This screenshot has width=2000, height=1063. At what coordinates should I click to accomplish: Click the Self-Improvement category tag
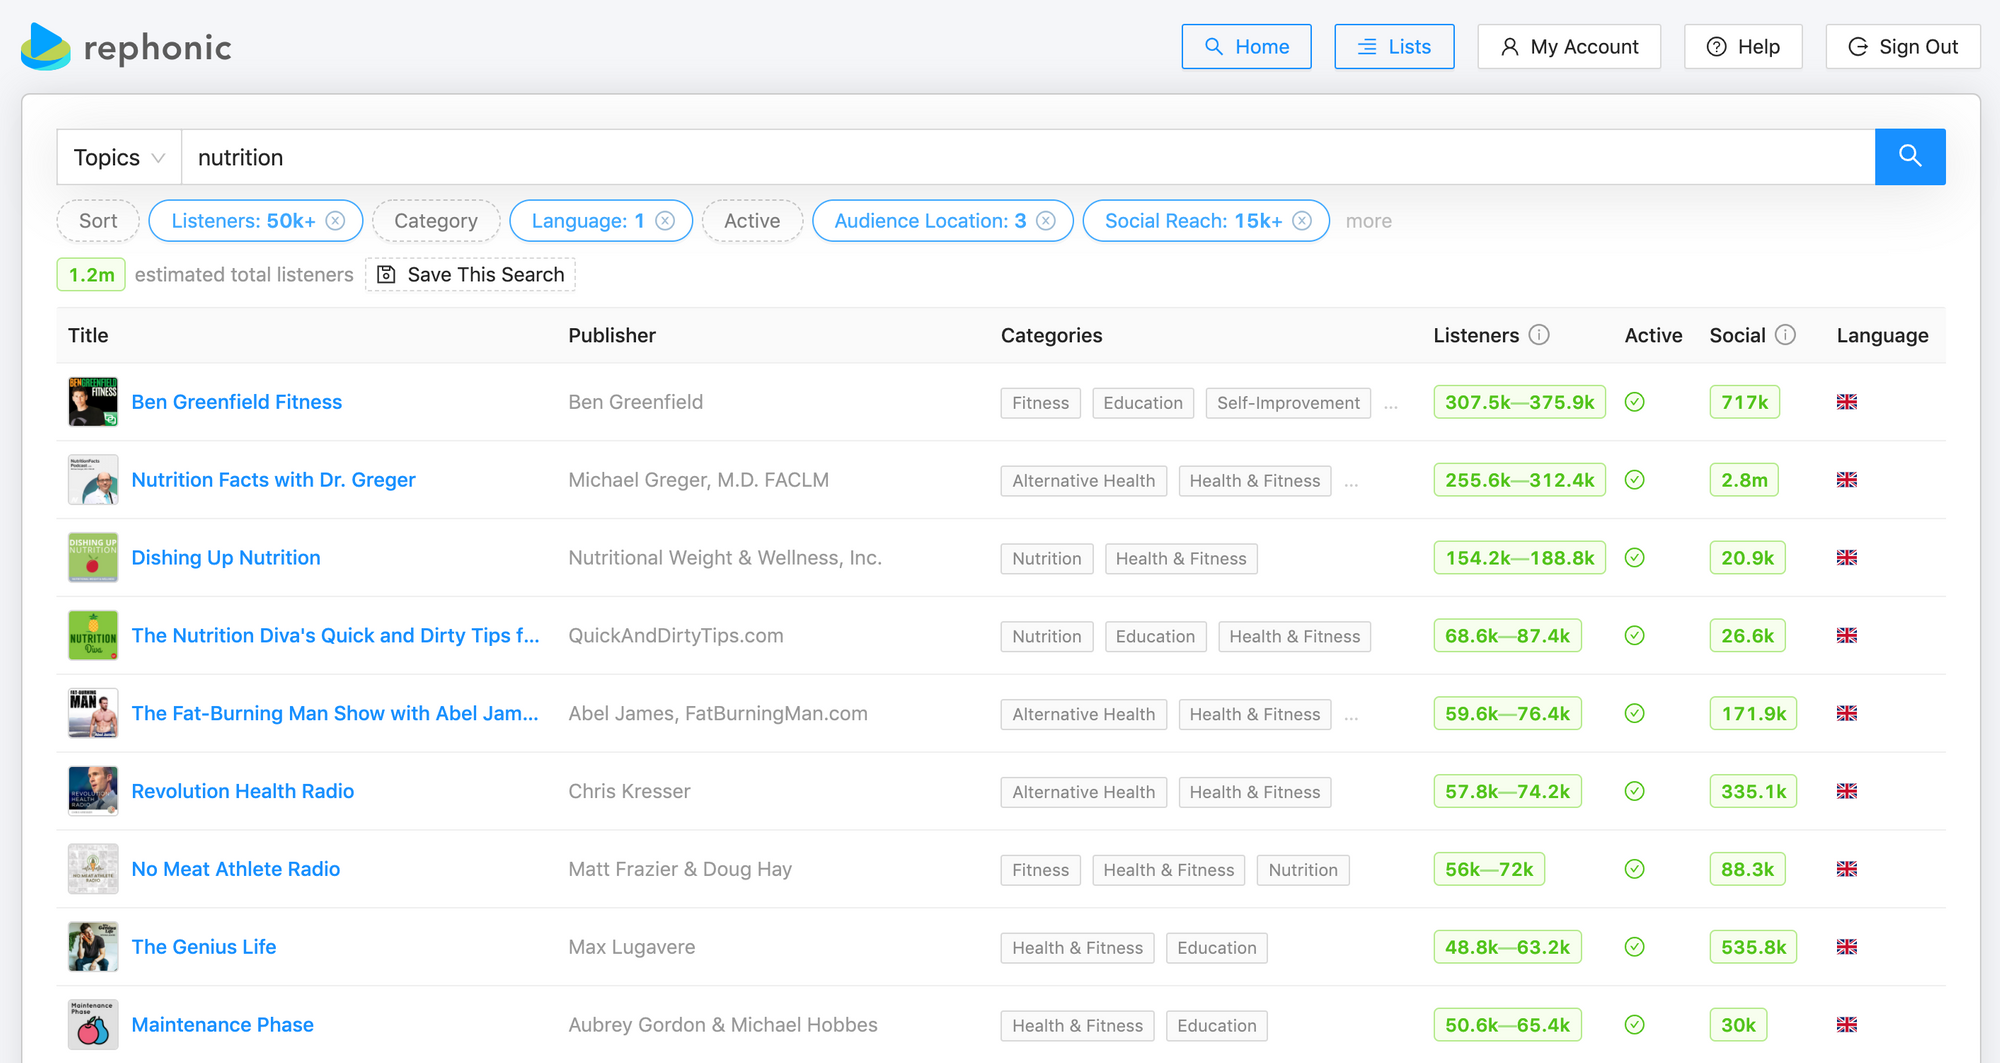click(1288, 403)
